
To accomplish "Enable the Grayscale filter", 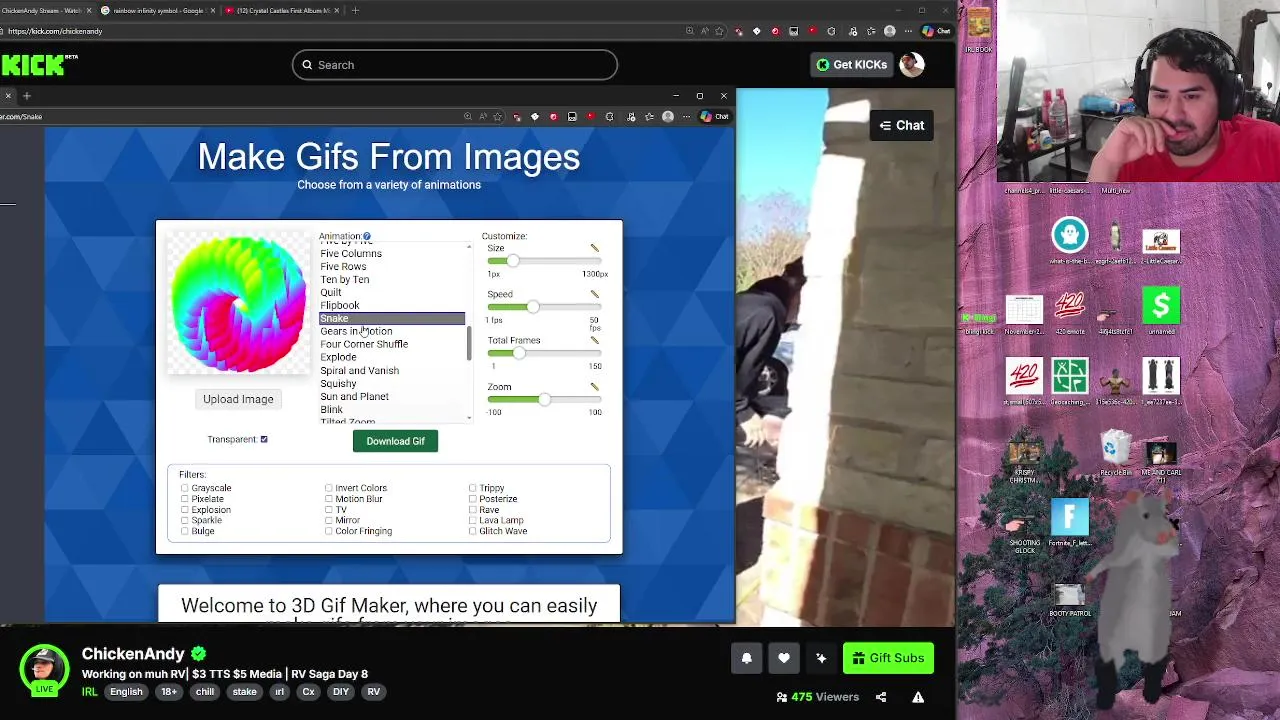I will click(x=185, y=488).
